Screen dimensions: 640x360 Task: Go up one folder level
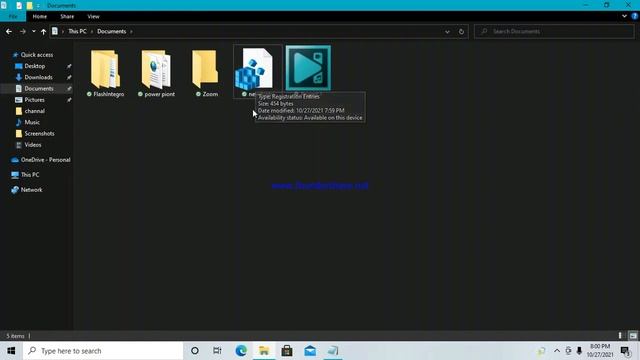(x=43, y=31)
